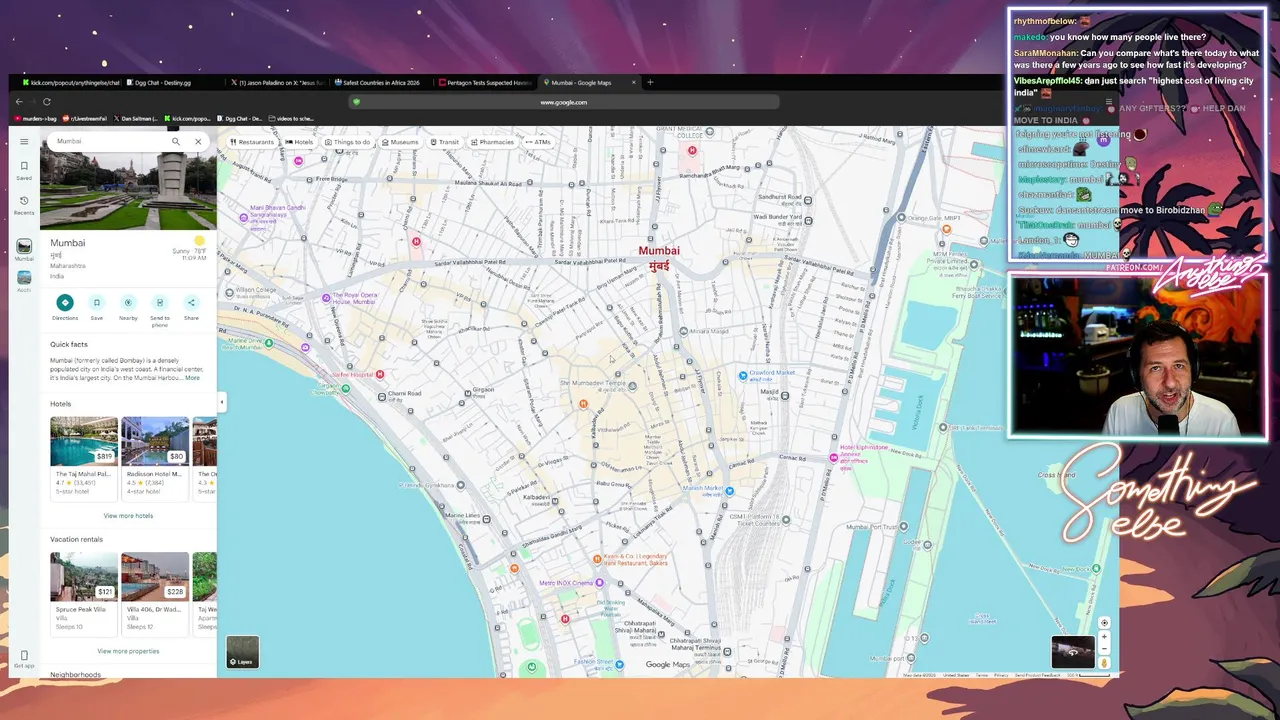
Task: Activate the Street View pegman
Action: click(1104, 662)
